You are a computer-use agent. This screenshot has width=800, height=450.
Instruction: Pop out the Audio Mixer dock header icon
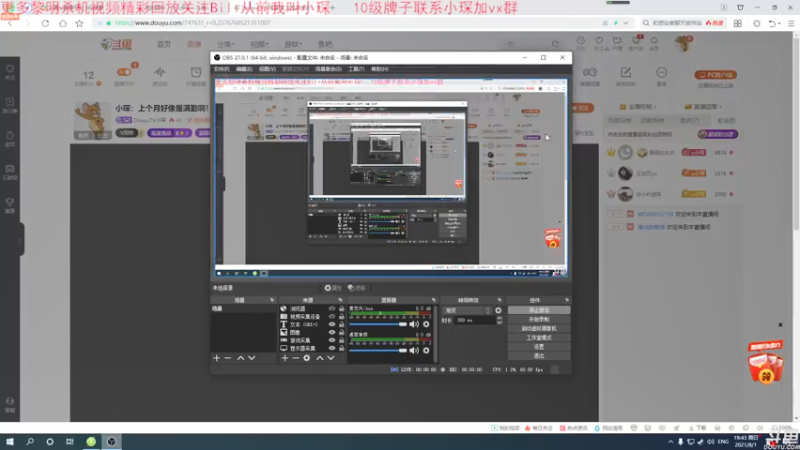[434, 300]
